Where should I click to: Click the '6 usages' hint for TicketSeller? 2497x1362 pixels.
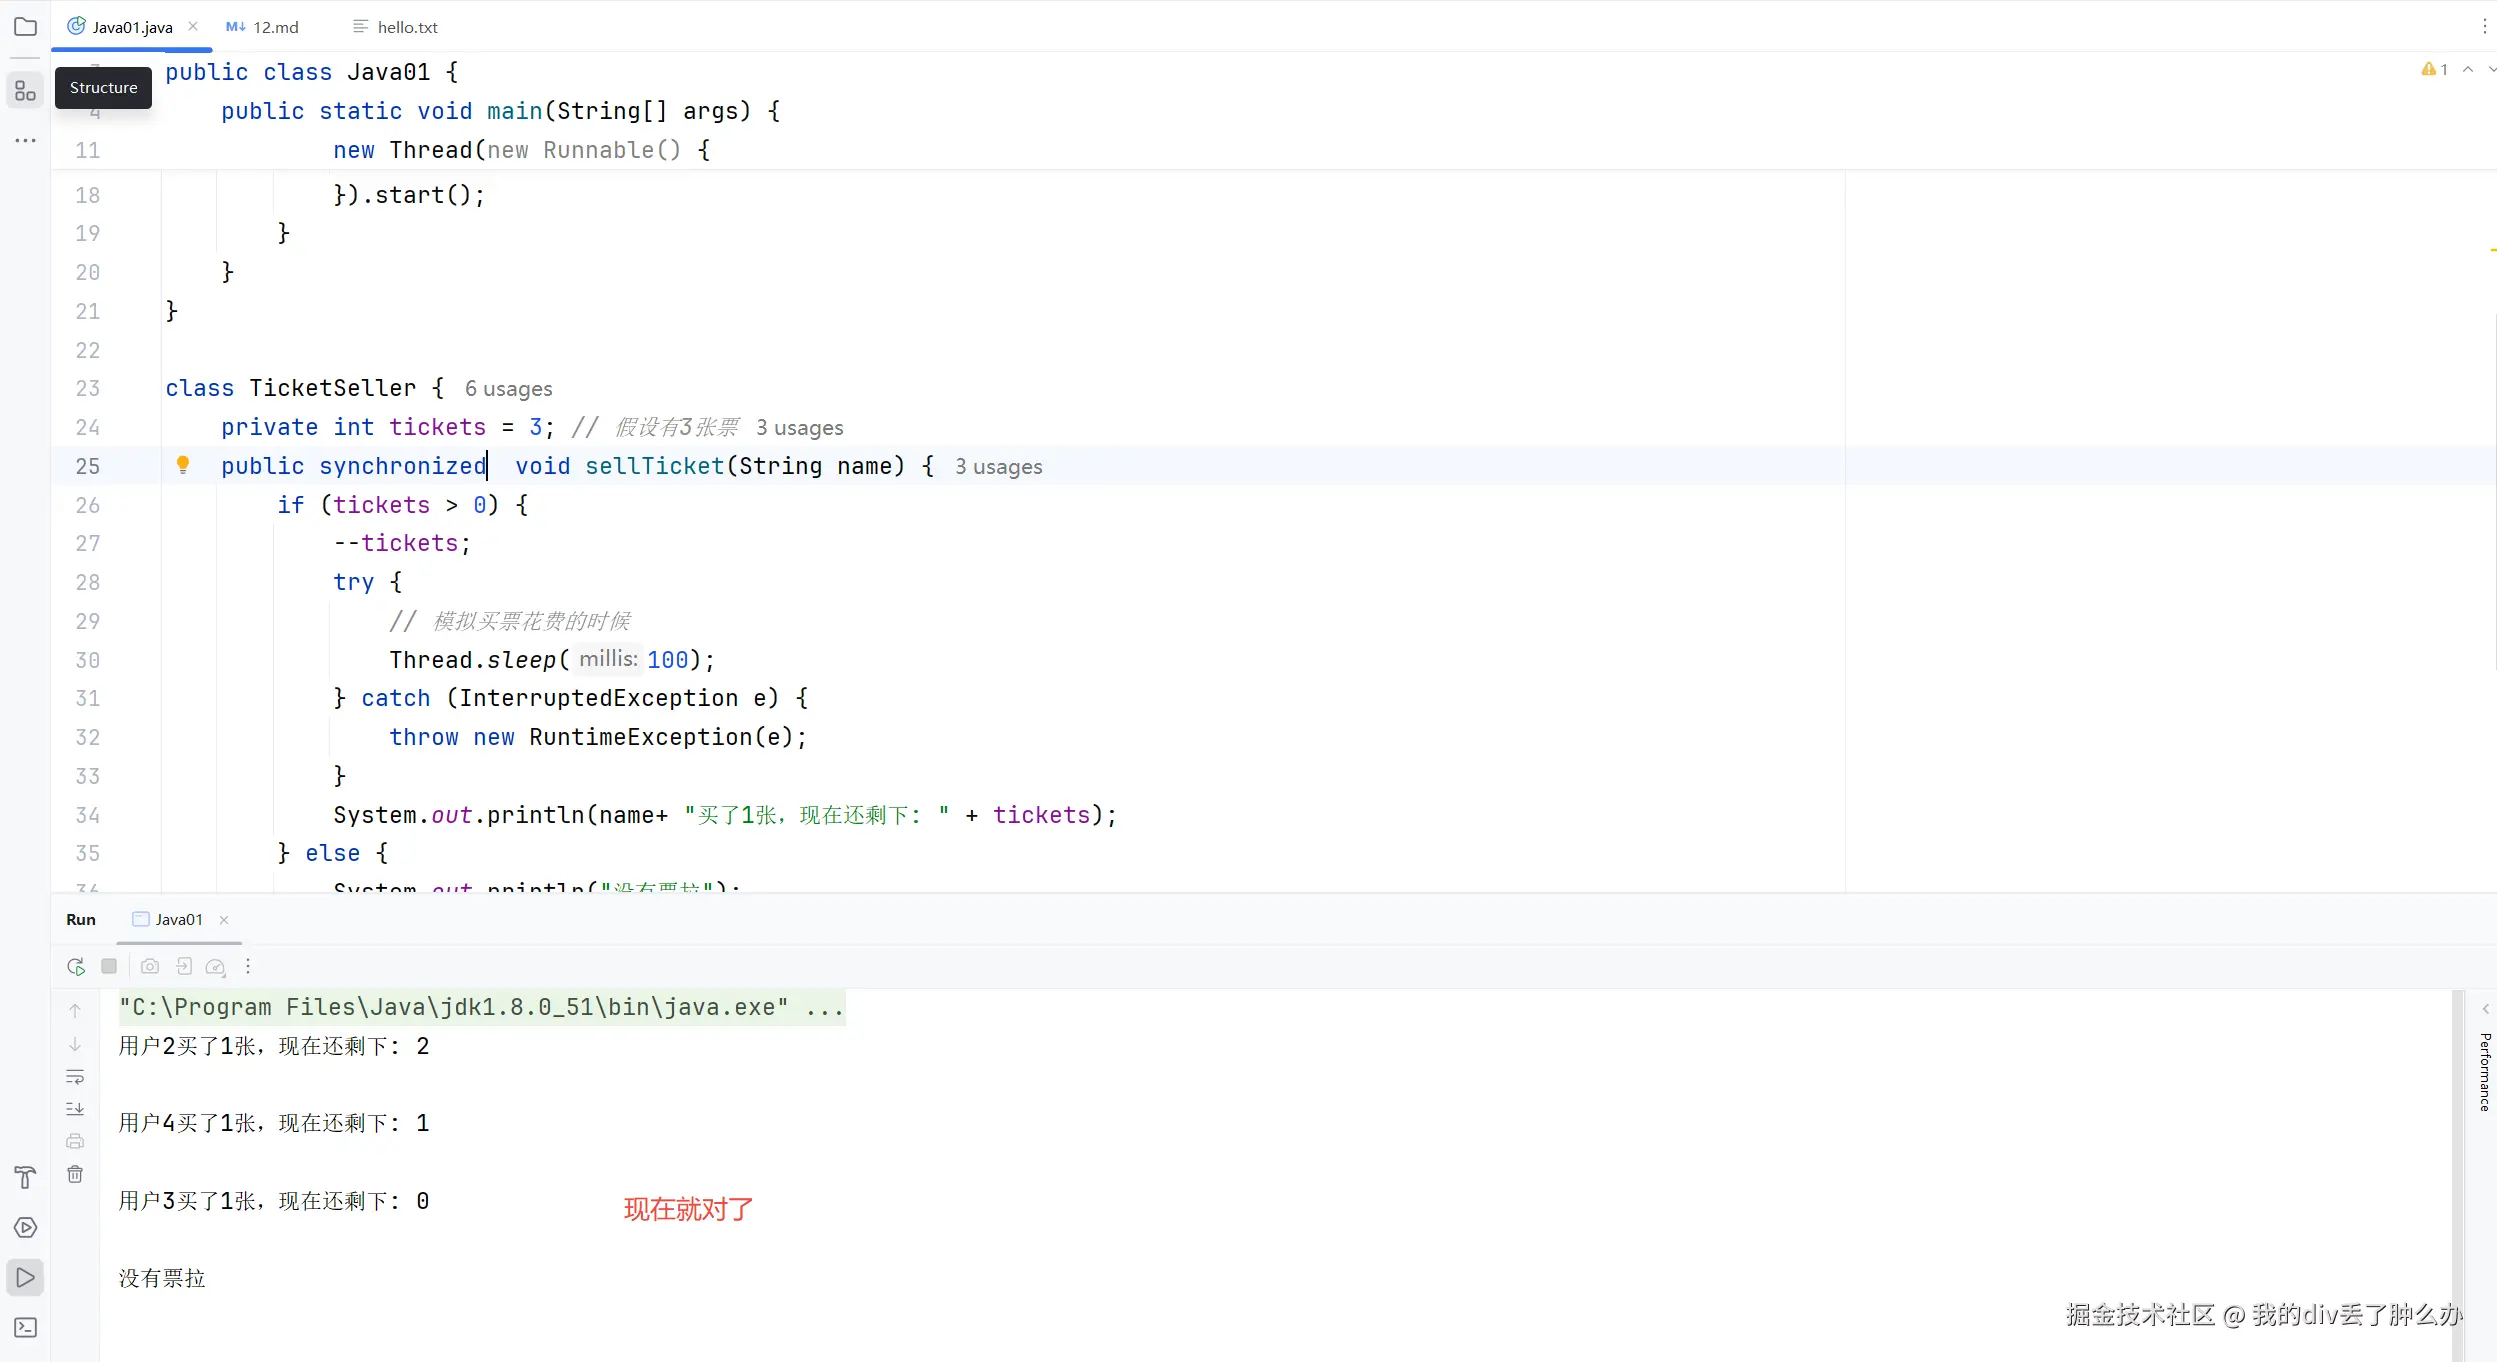click(x=508, y=389)
